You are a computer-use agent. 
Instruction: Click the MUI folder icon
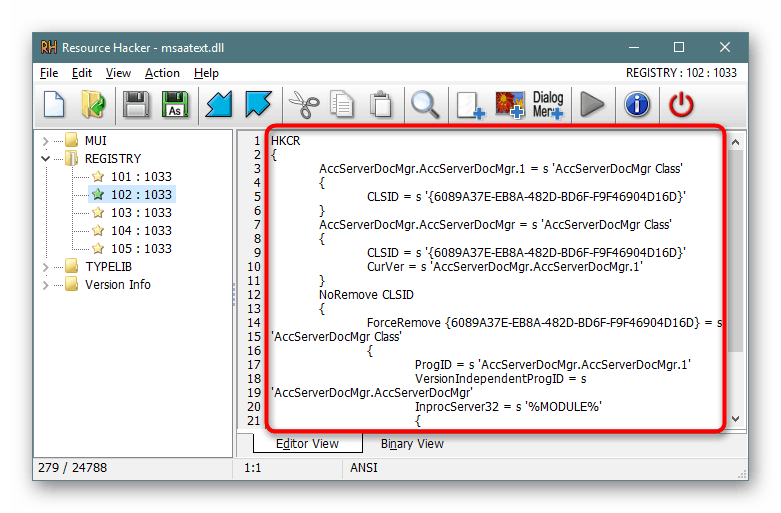click(72, 140)
